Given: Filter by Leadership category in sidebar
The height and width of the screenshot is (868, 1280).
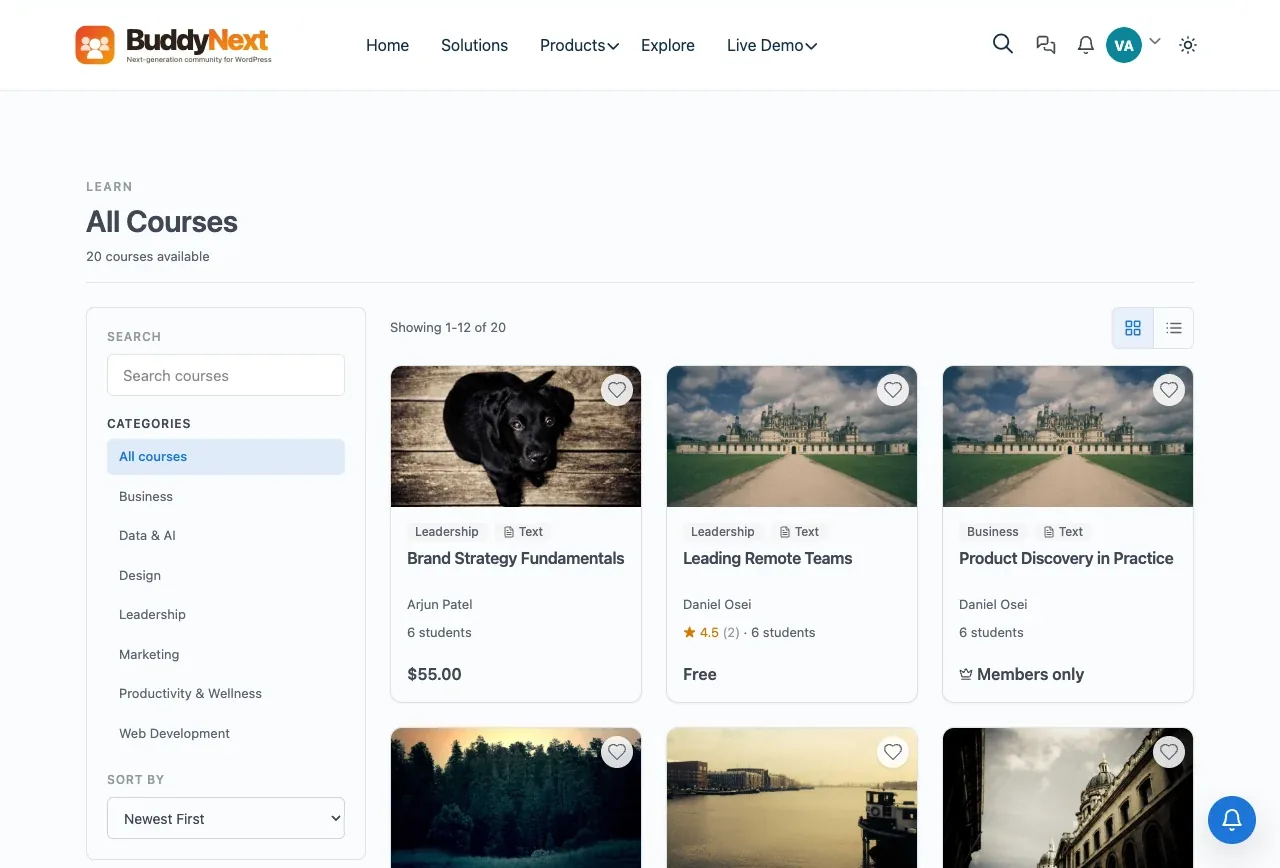Looking at the screenshot, I should tap(226, 615).
